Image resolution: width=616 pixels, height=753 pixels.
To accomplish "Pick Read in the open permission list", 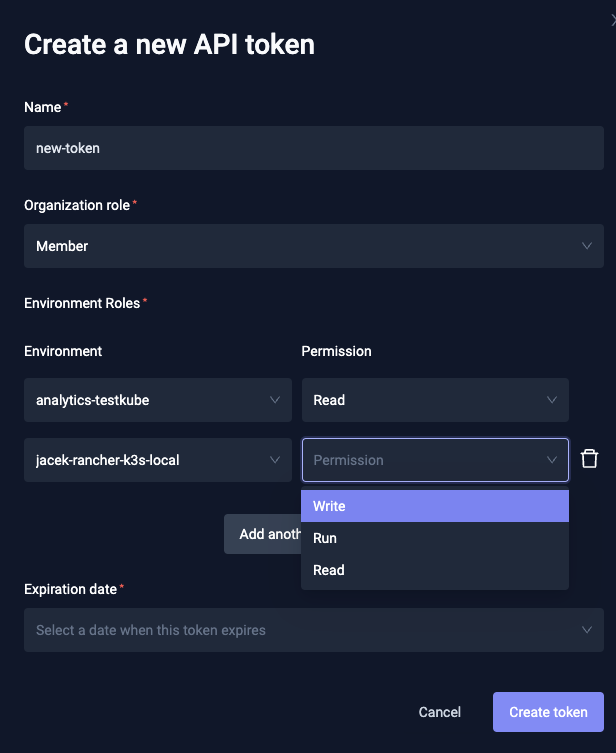I will click(435, 570).
